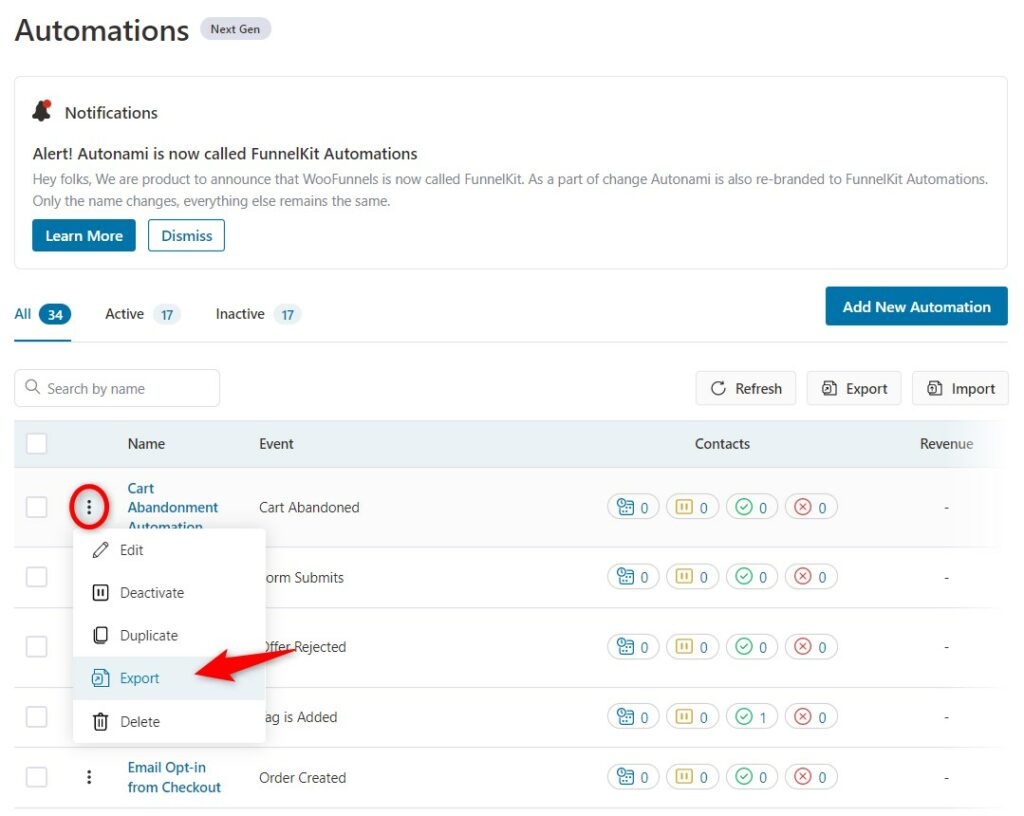Image resolution: width=1024 pixels, height=816 pixels.
Task: Click paused contacts badge in Tag is Added row
Action: pyautogui.click(x=692, y=717)
